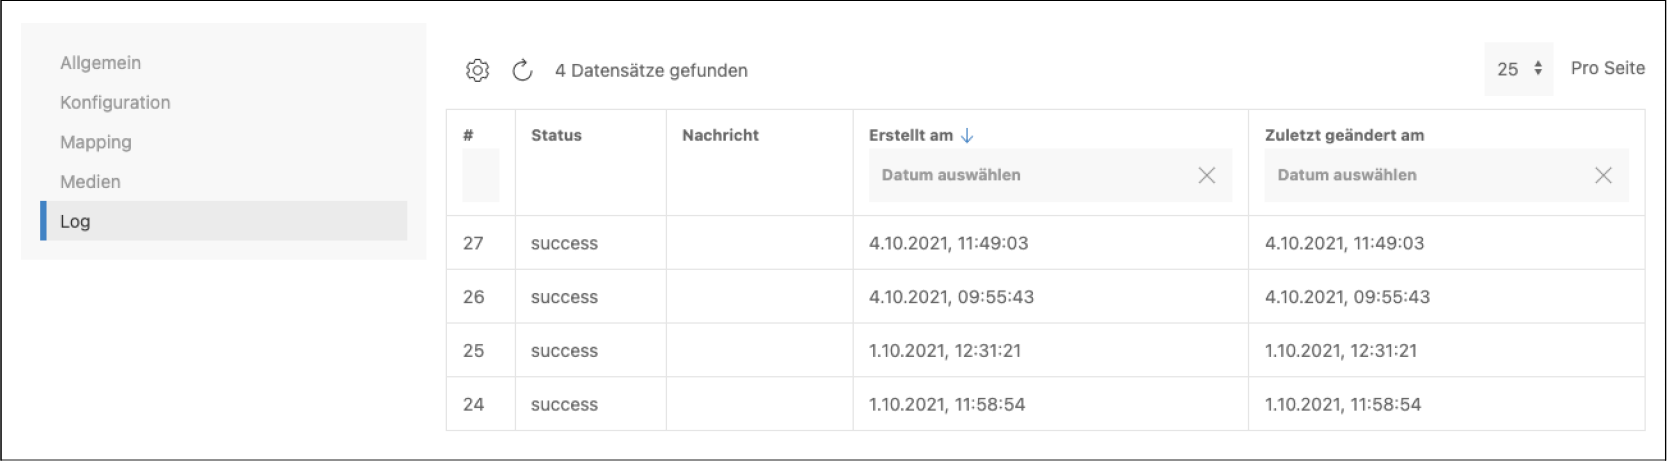Click the Erstellt am date picker field
The width and height of the screenshot is (1667, 461).
click(x=1030, y=175)
